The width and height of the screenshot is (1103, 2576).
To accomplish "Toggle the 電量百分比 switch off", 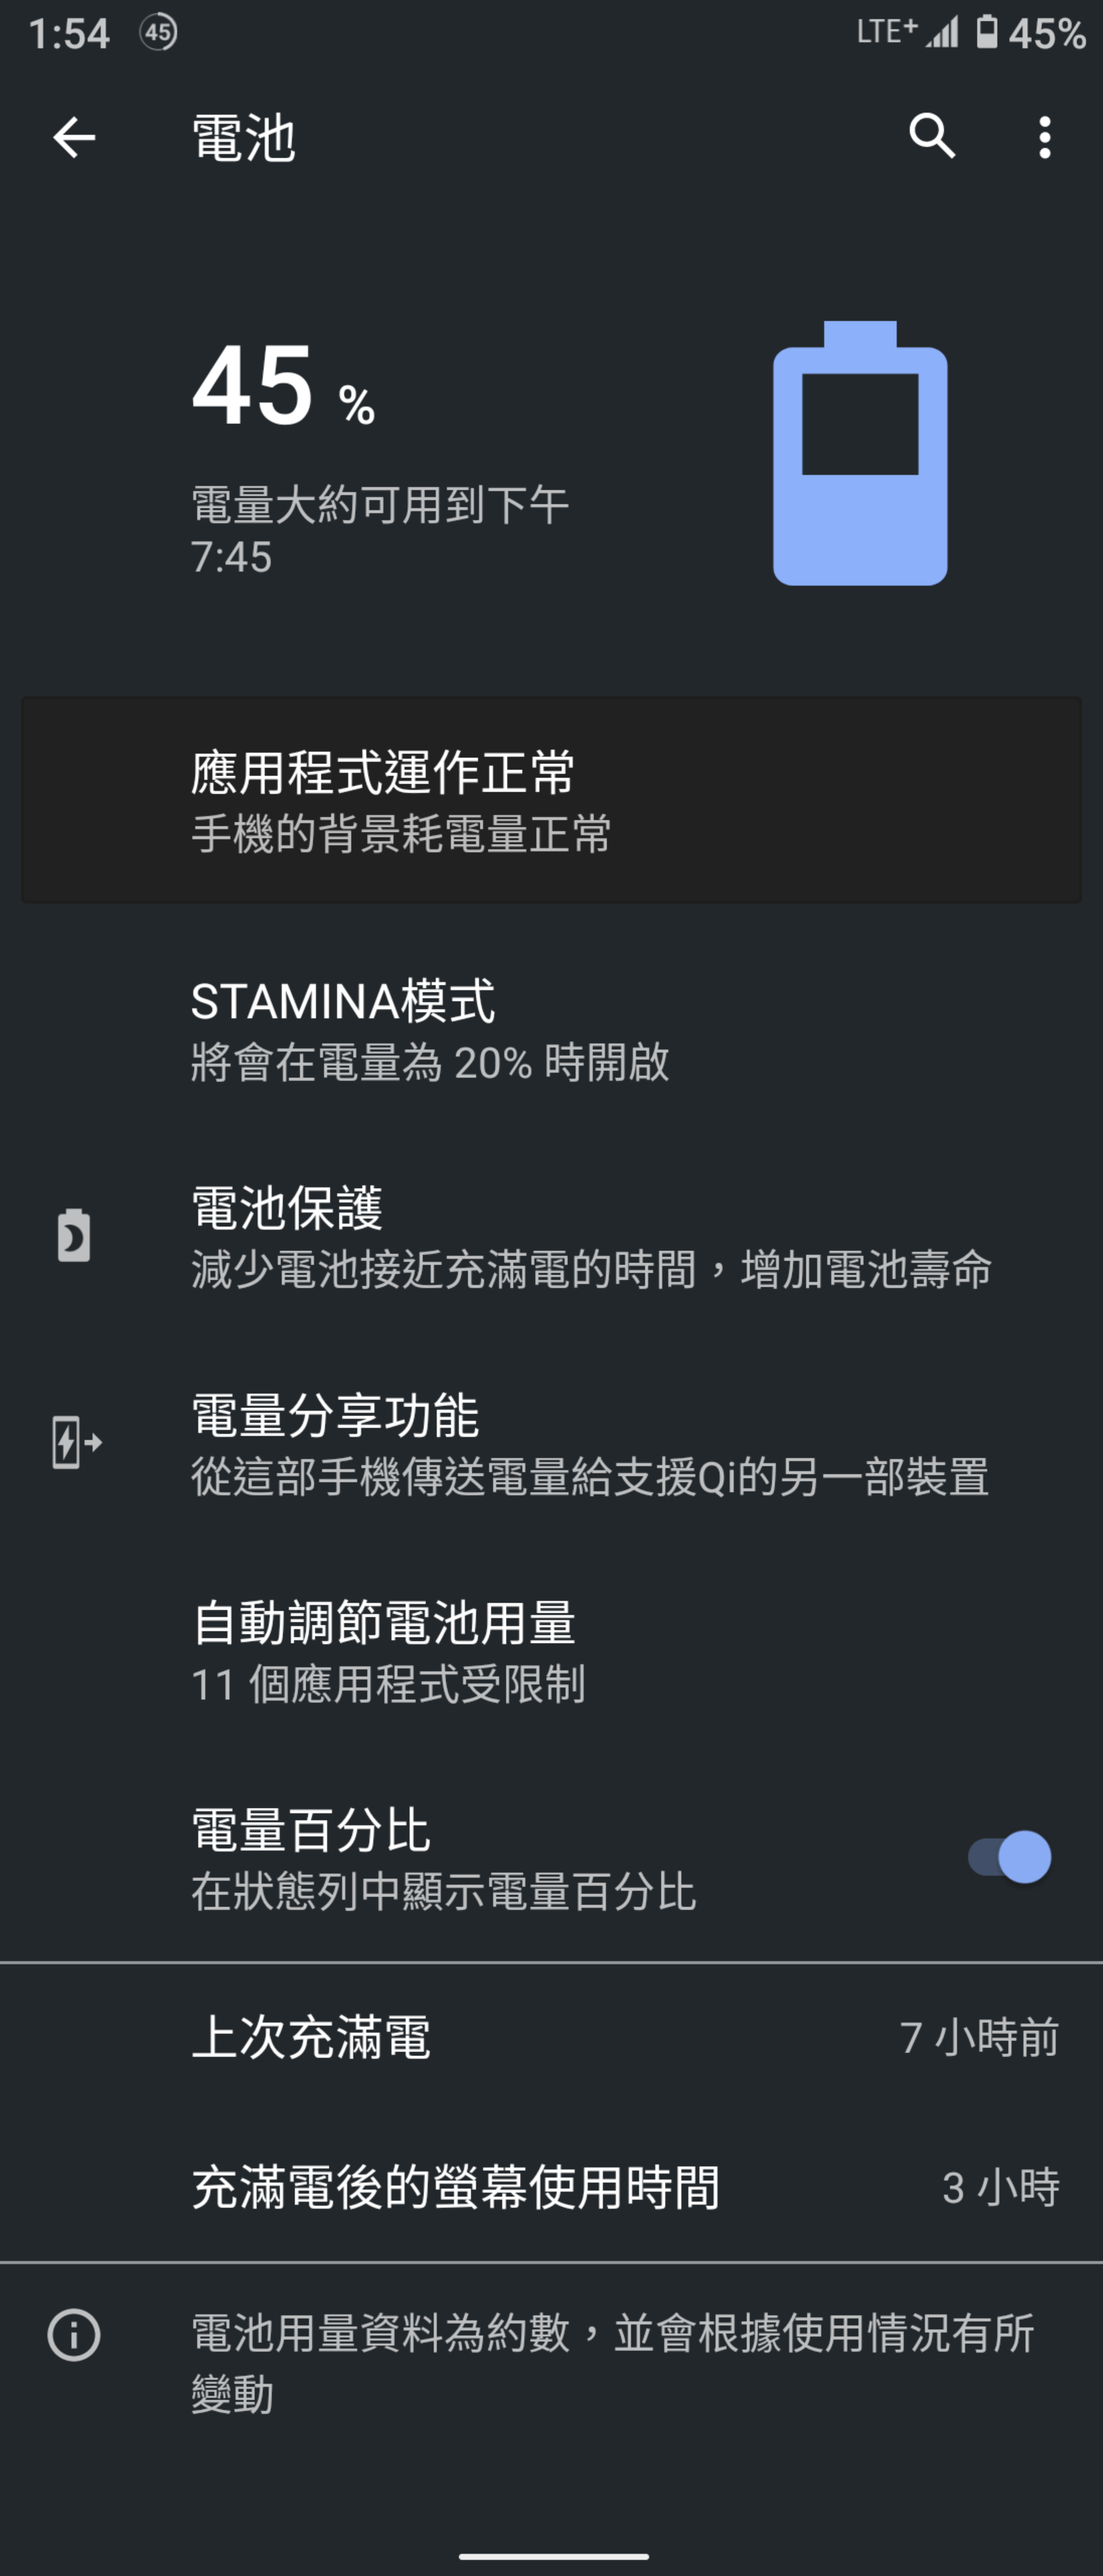I will pyautogui.click(x=1009, y=1857).
